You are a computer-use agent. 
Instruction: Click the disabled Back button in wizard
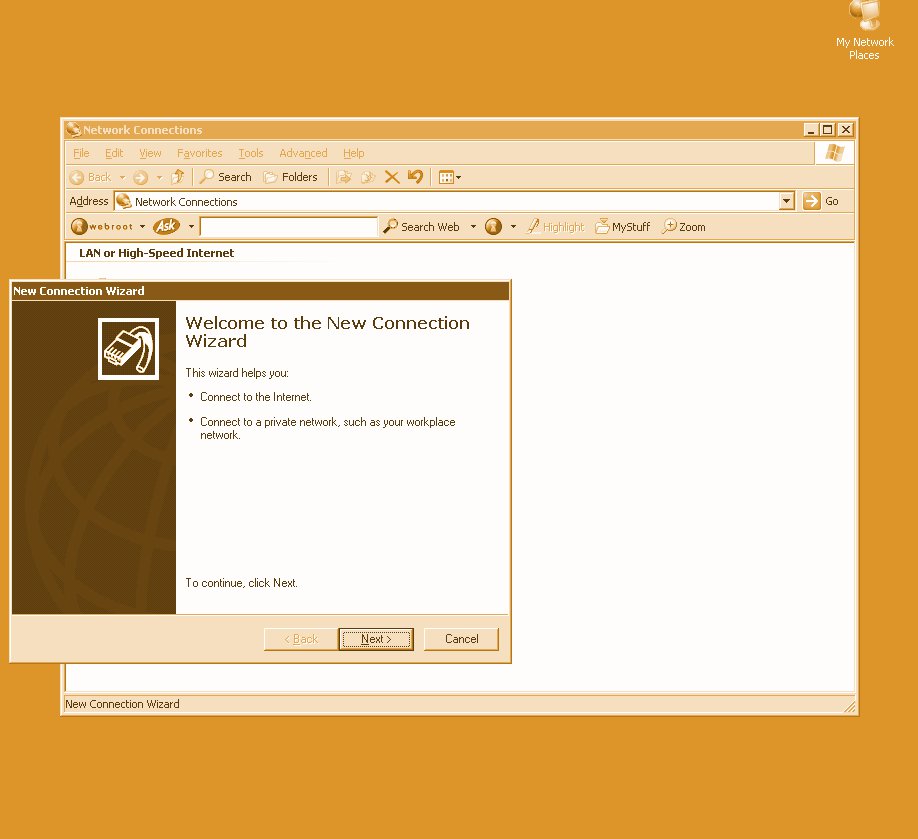(x=301, y=639)
